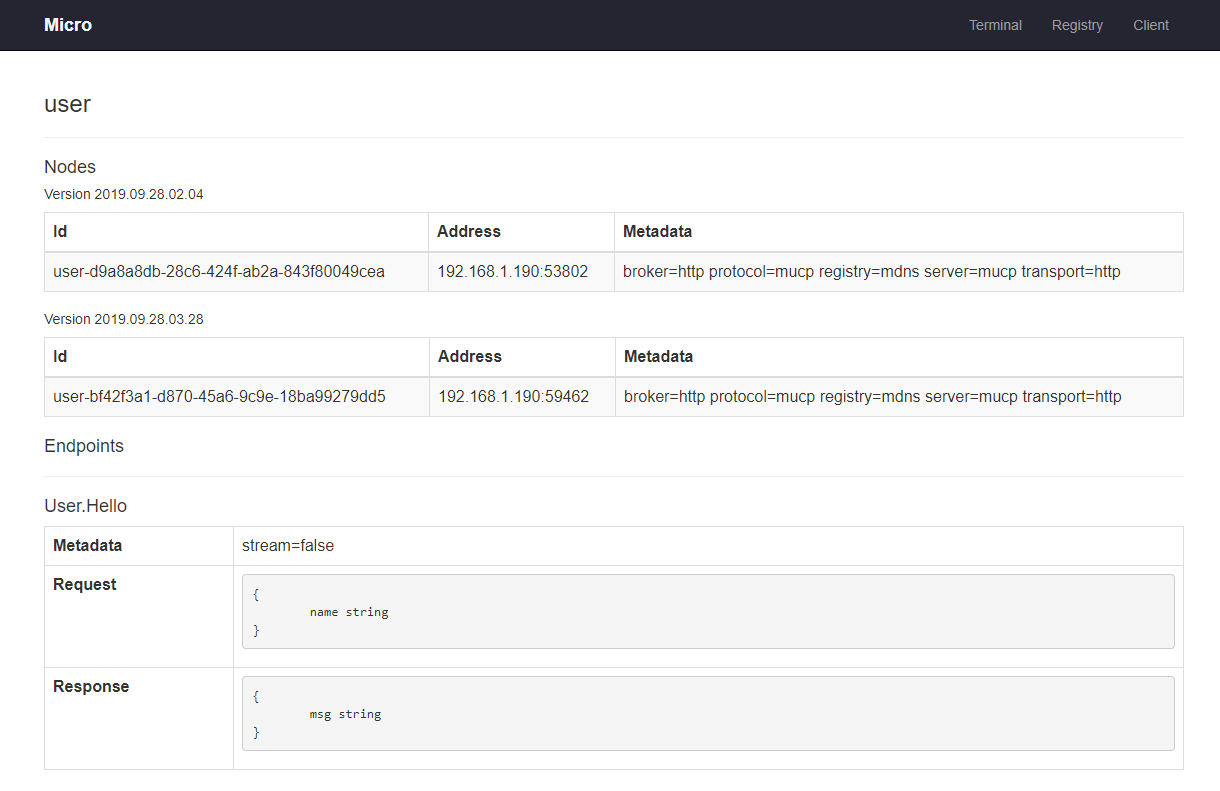Image resolution: width=1220 pixels, height=791 pixels.
Task: Open the Terminal navigation item
Action: (x=995, y=25)
